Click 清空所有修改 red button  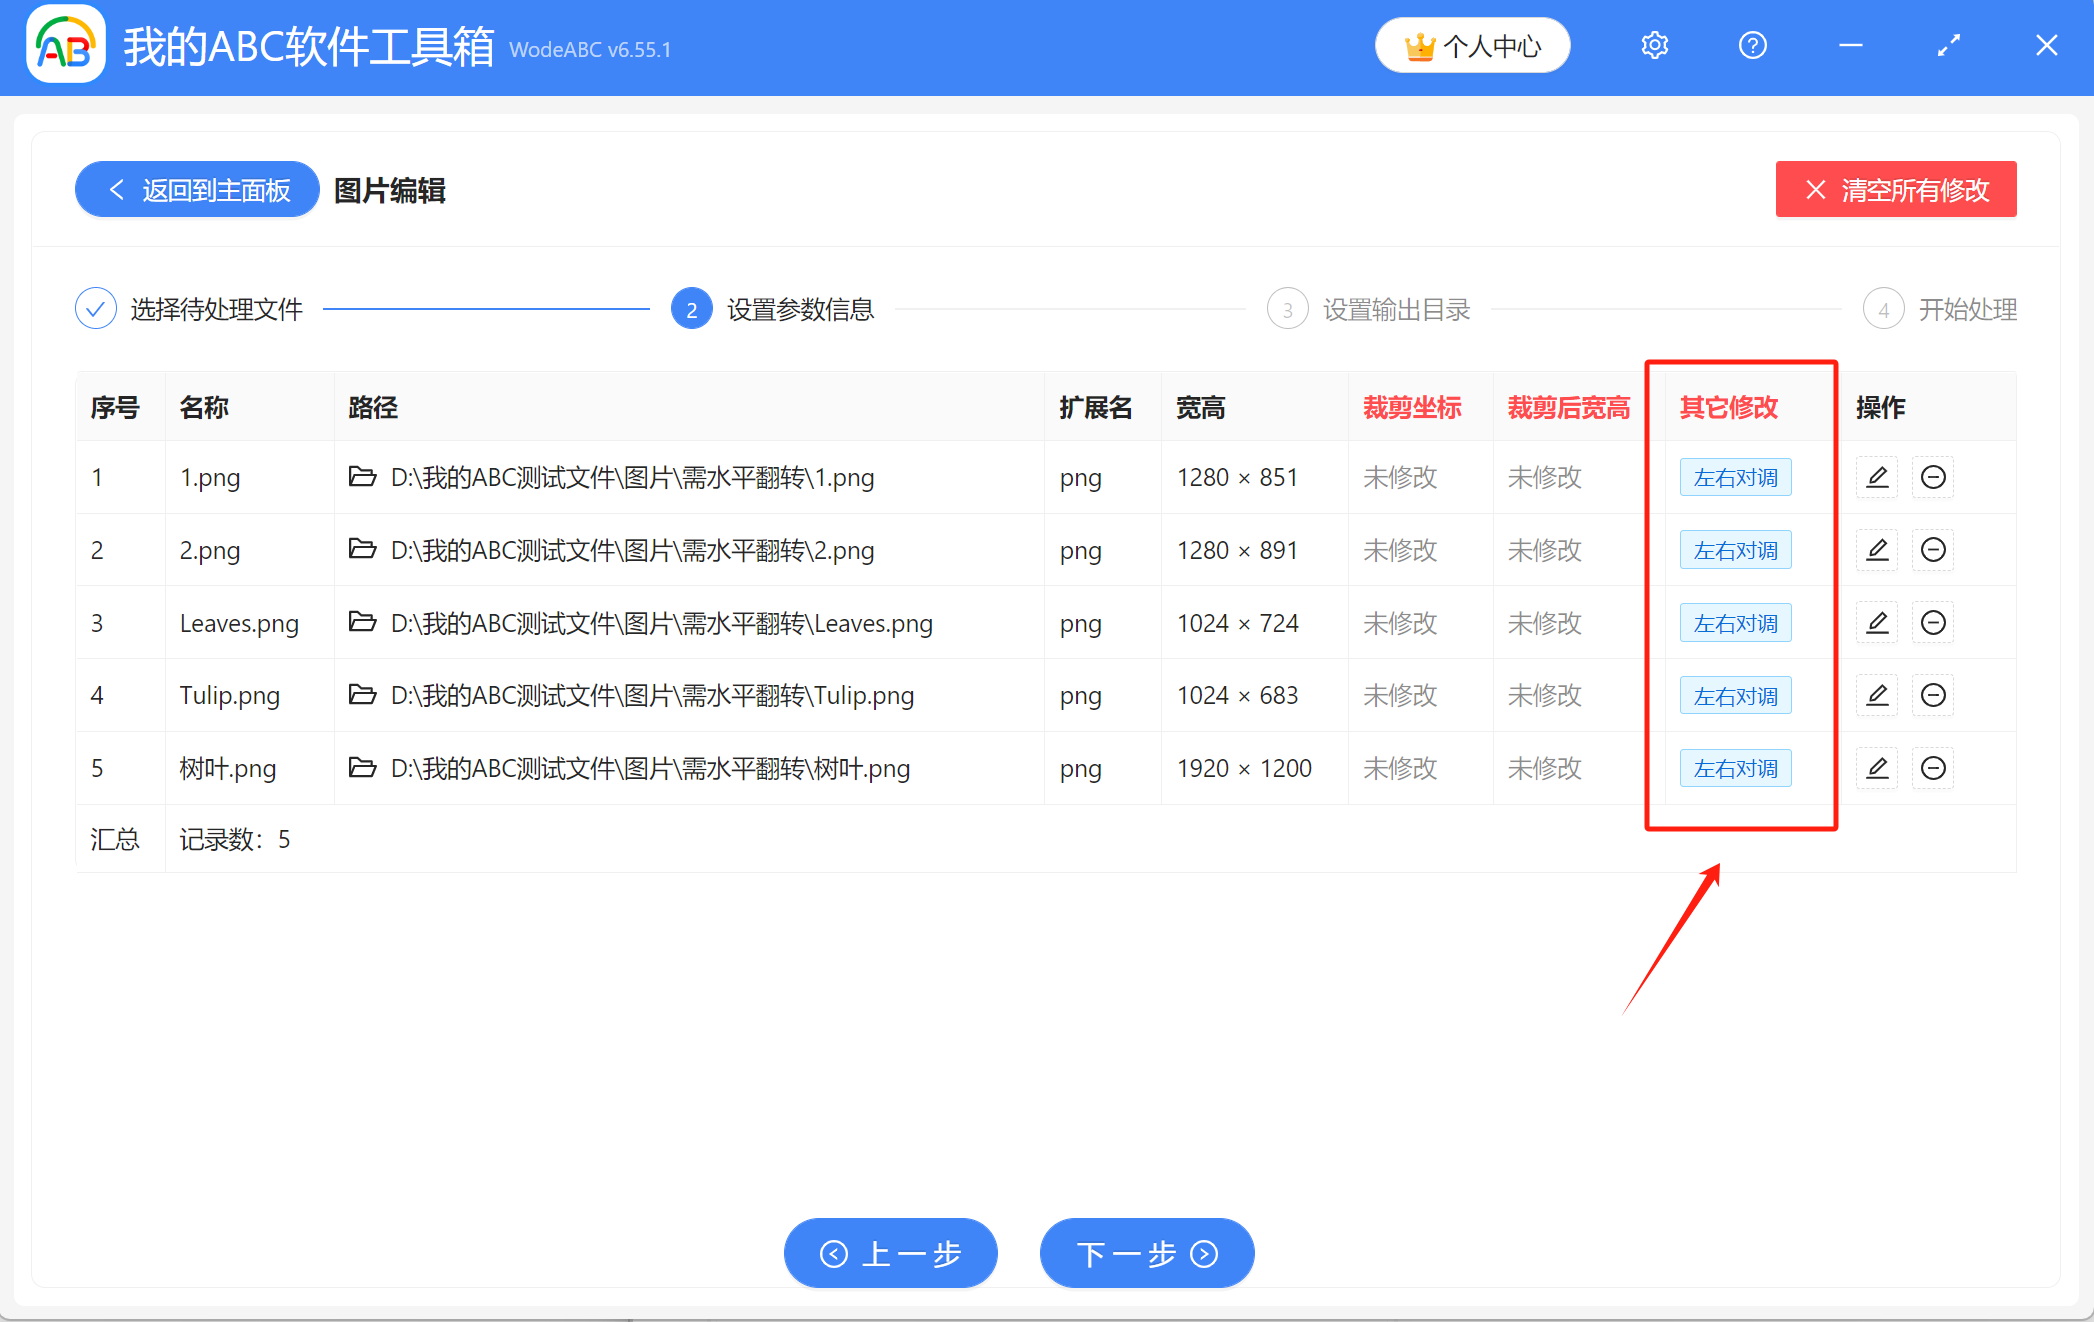[1895, 189]
